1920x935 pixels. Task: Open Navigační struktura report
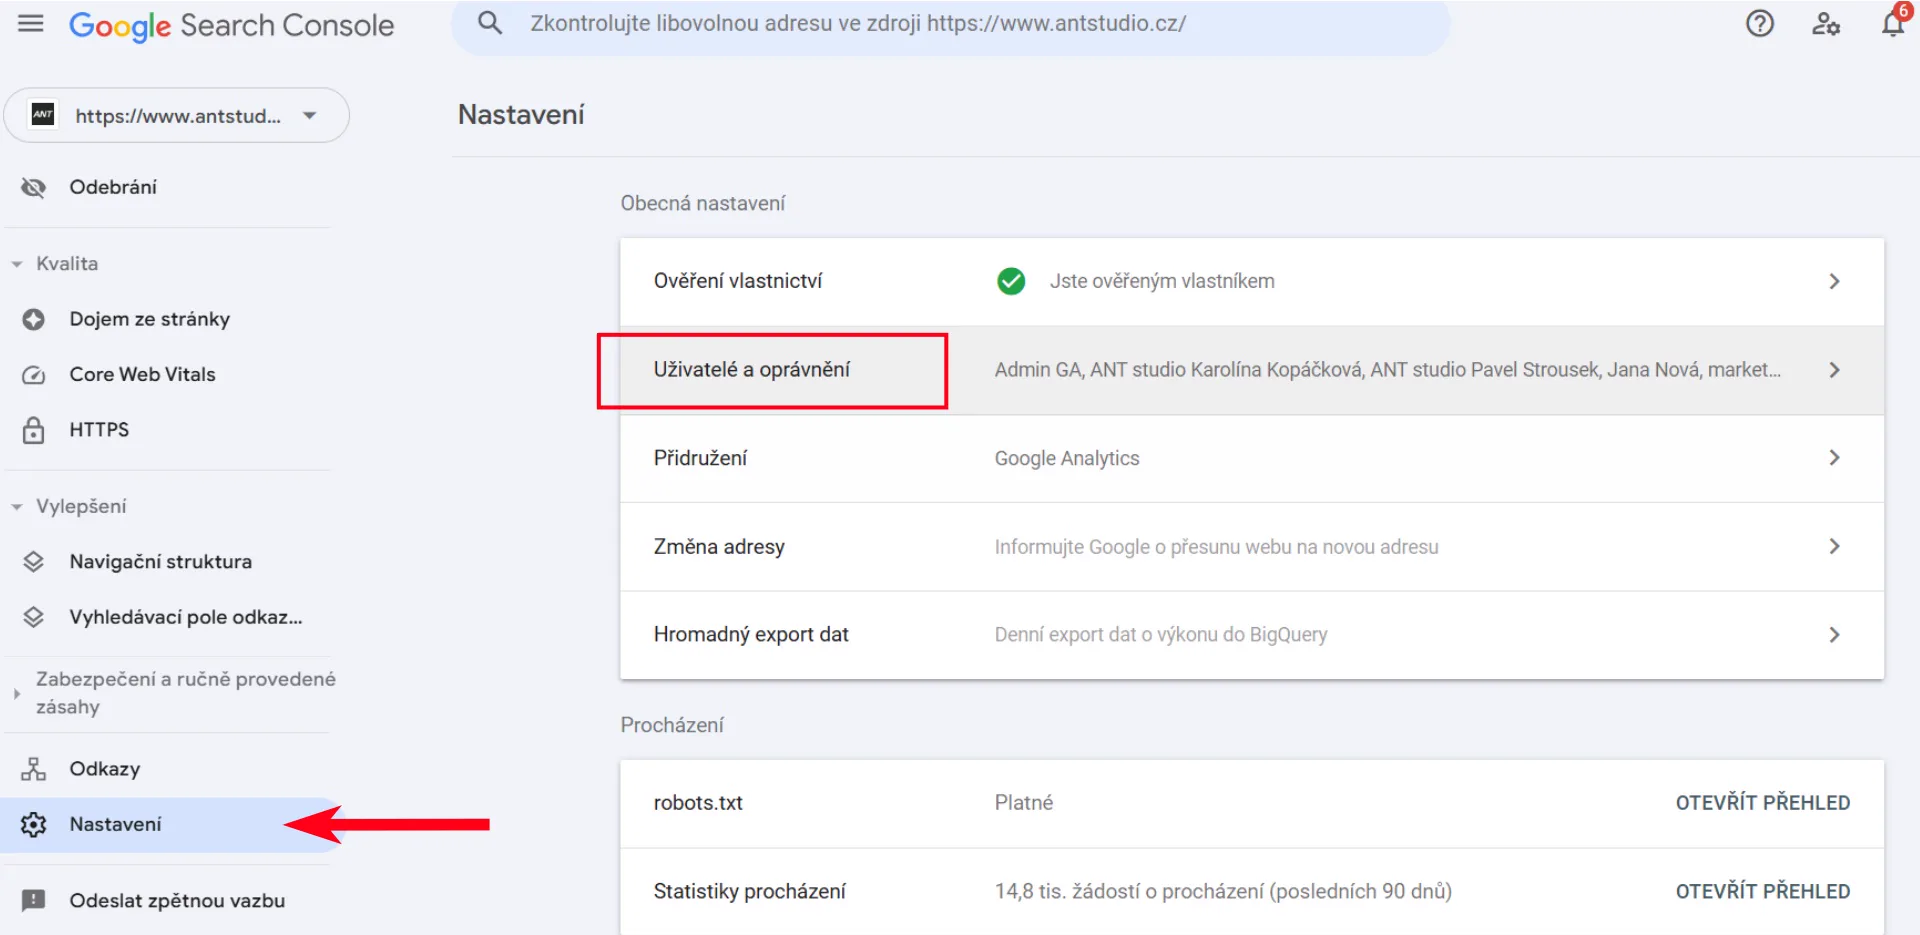(x=160, y=561)
